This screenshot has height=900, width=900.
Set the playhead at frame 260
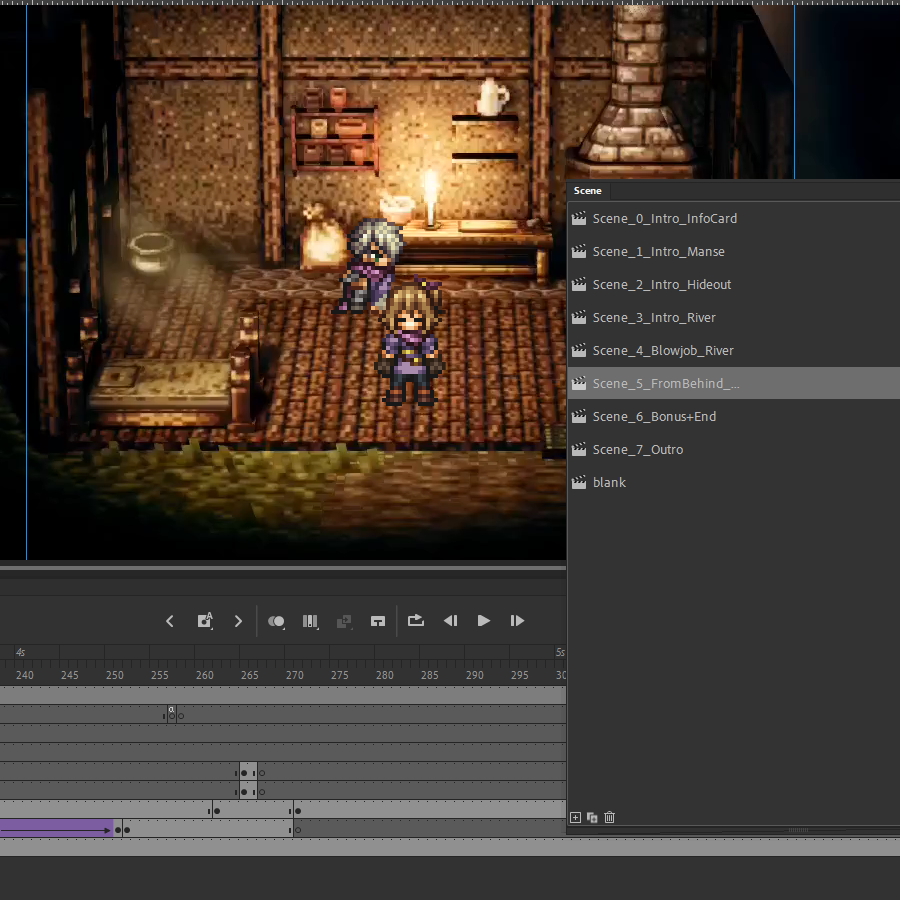[x=204, y=675]
